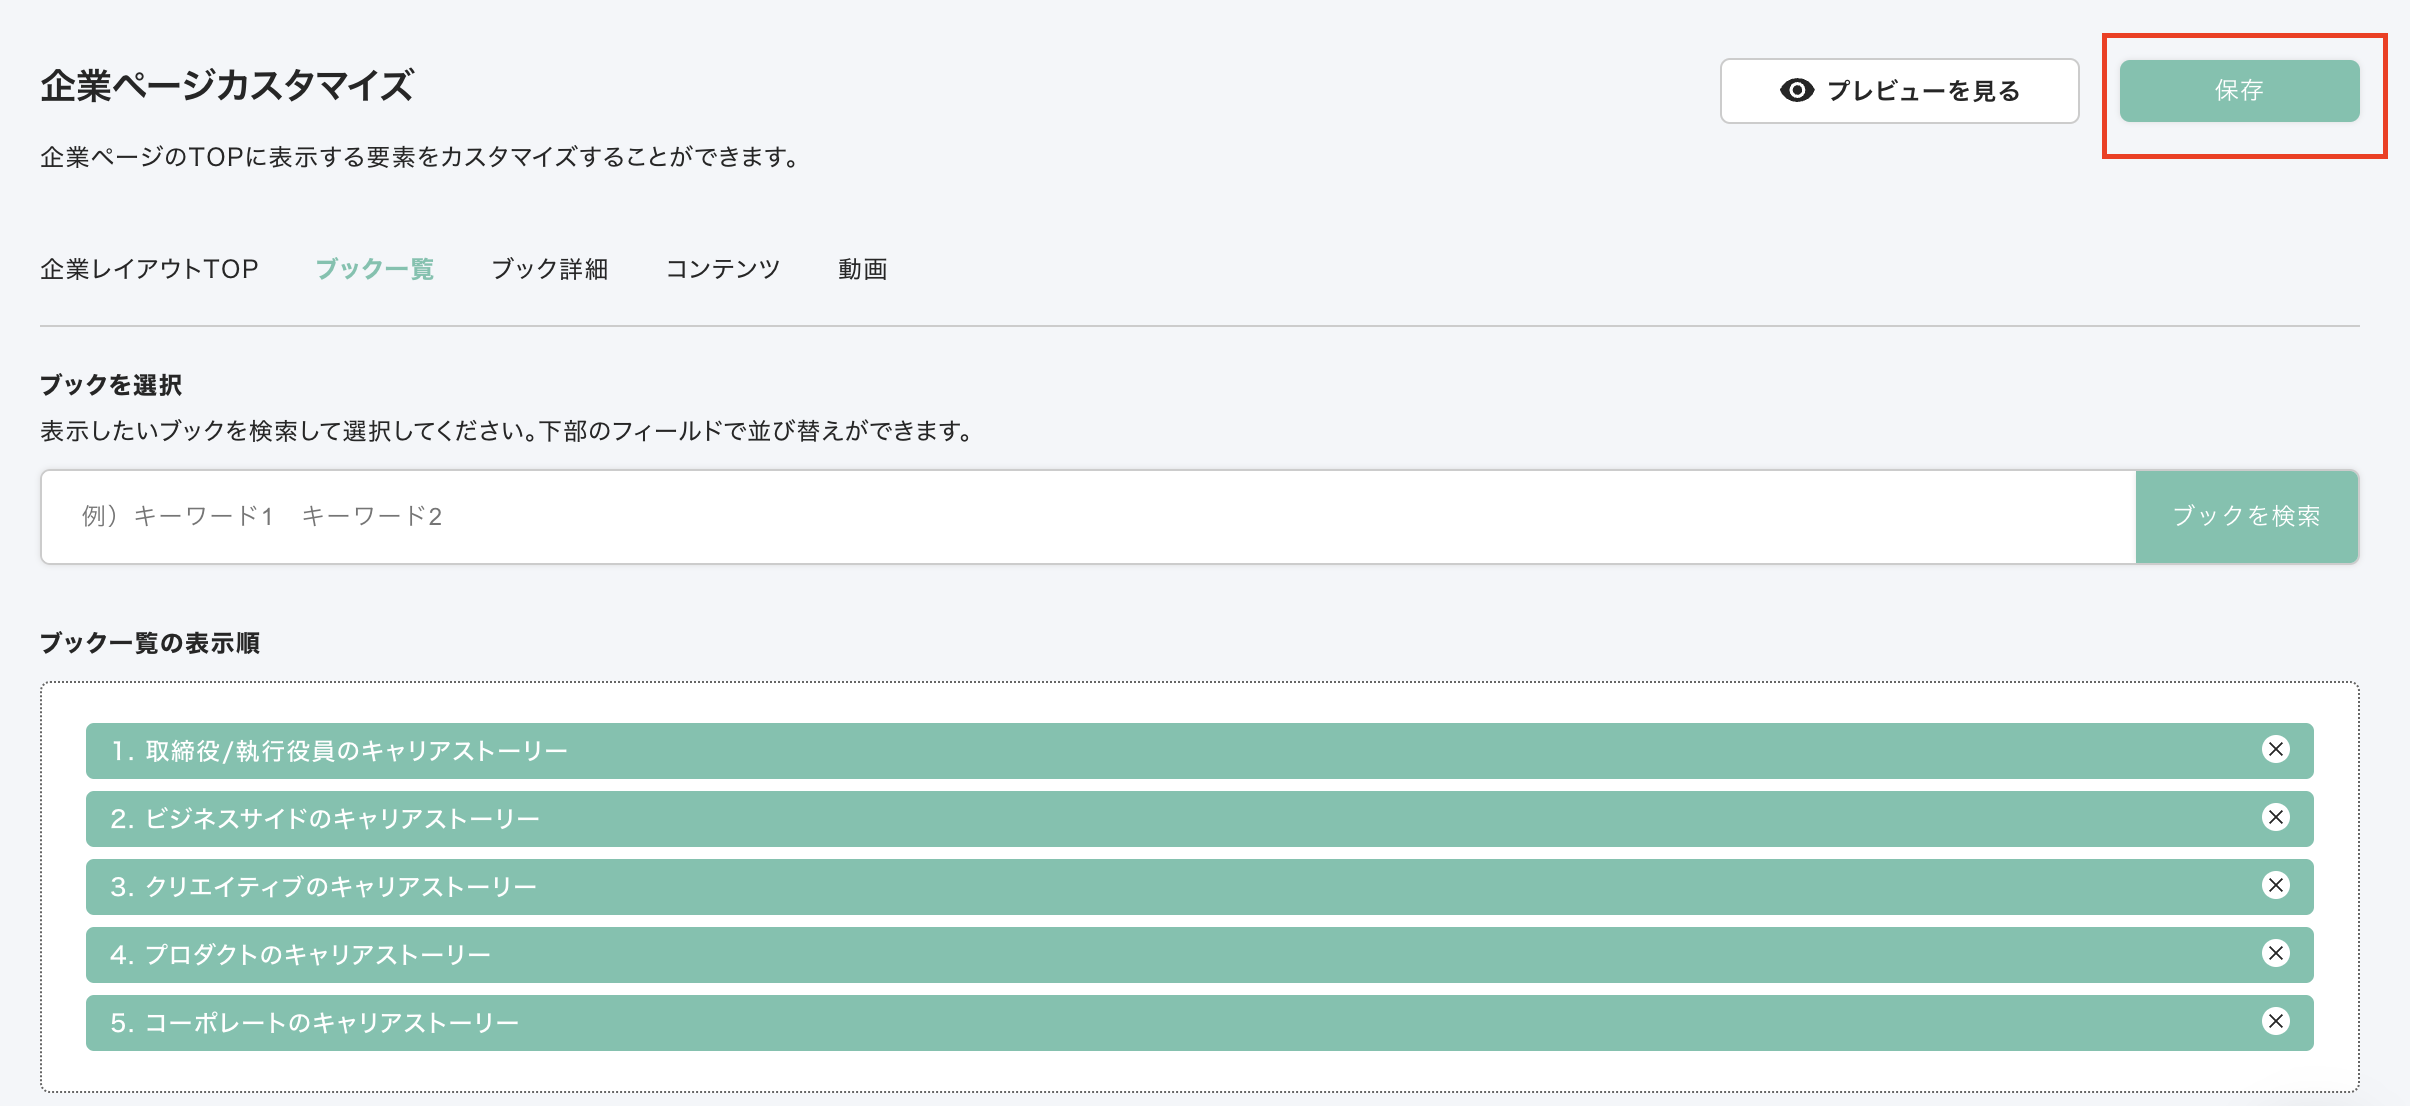This screenshot has width=2410, height=1106.
Task: Open the 企業レイアウトTOP tab
Action: (149, 269)
